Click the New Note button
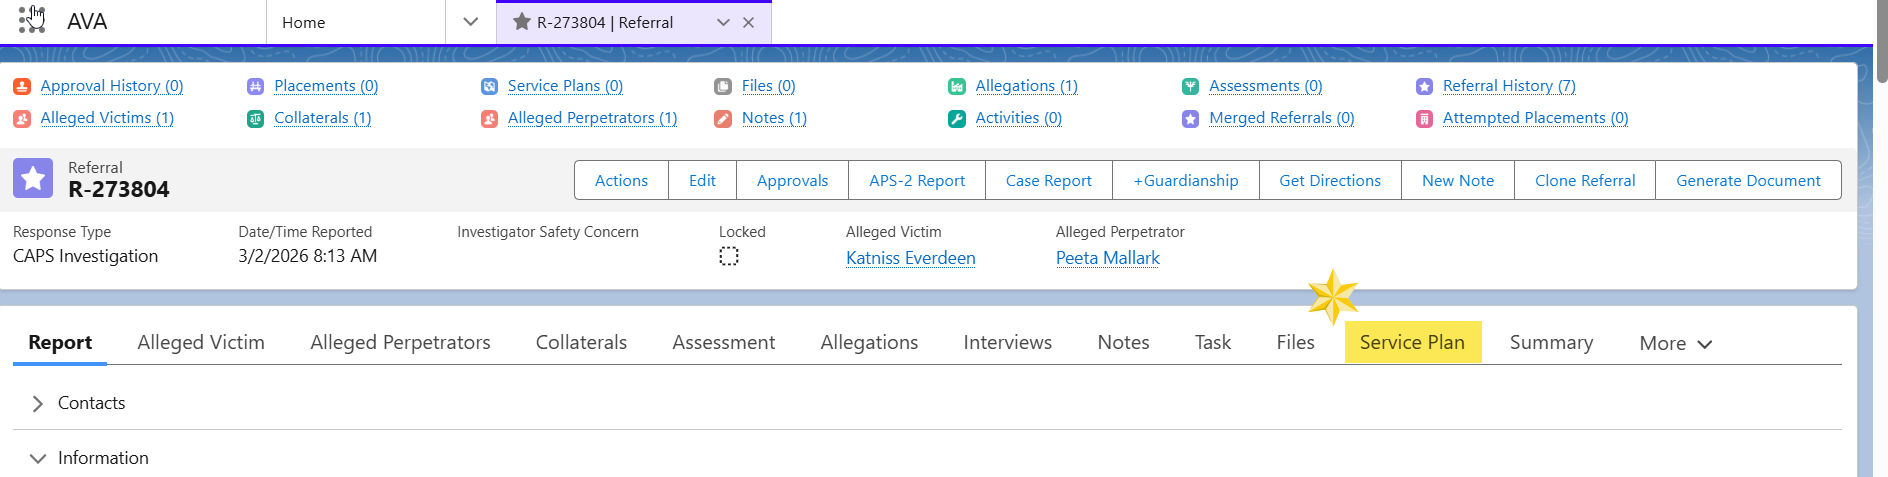Image resolution: width=1888 pixels, height=477 pixels. pyautogui.click(x=1458, y=180)
